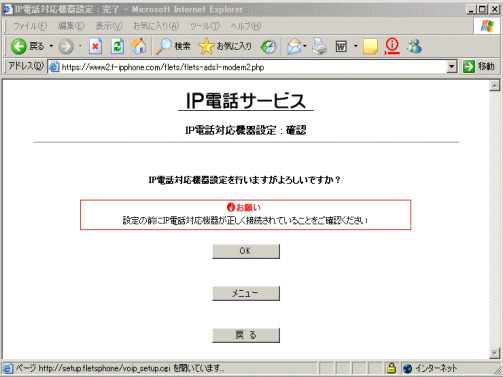Click the page icon in address bar
The width and height of the screenshot is (503, 377).
pyautogui.click(x=54, y=67)
